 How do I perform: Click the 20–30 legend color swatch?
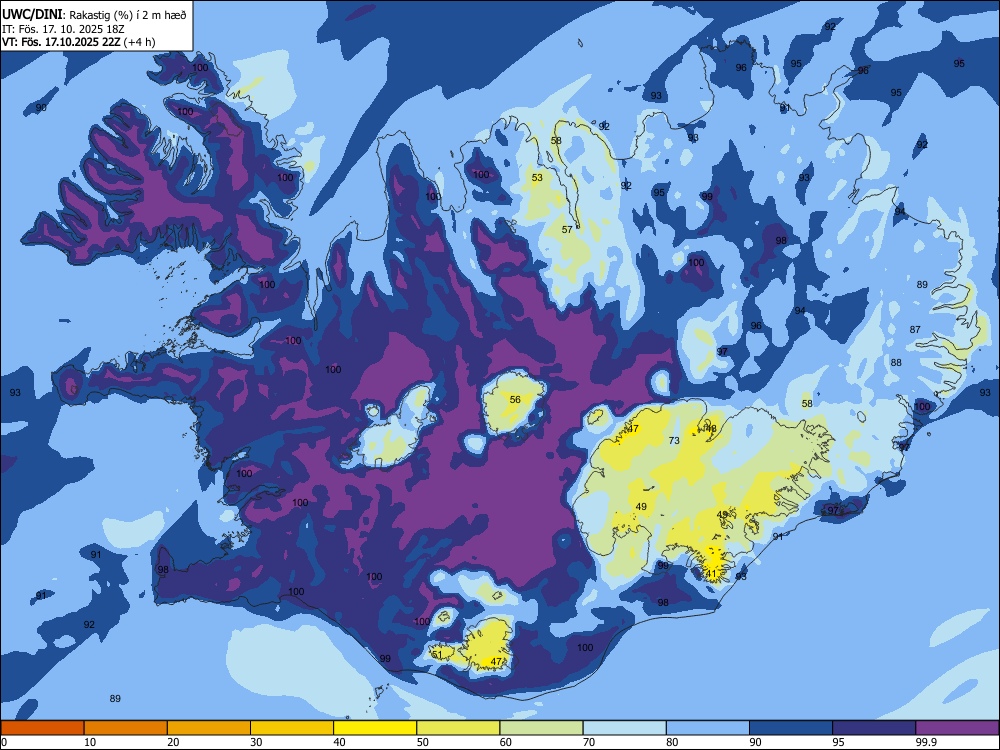click(209, 728)
